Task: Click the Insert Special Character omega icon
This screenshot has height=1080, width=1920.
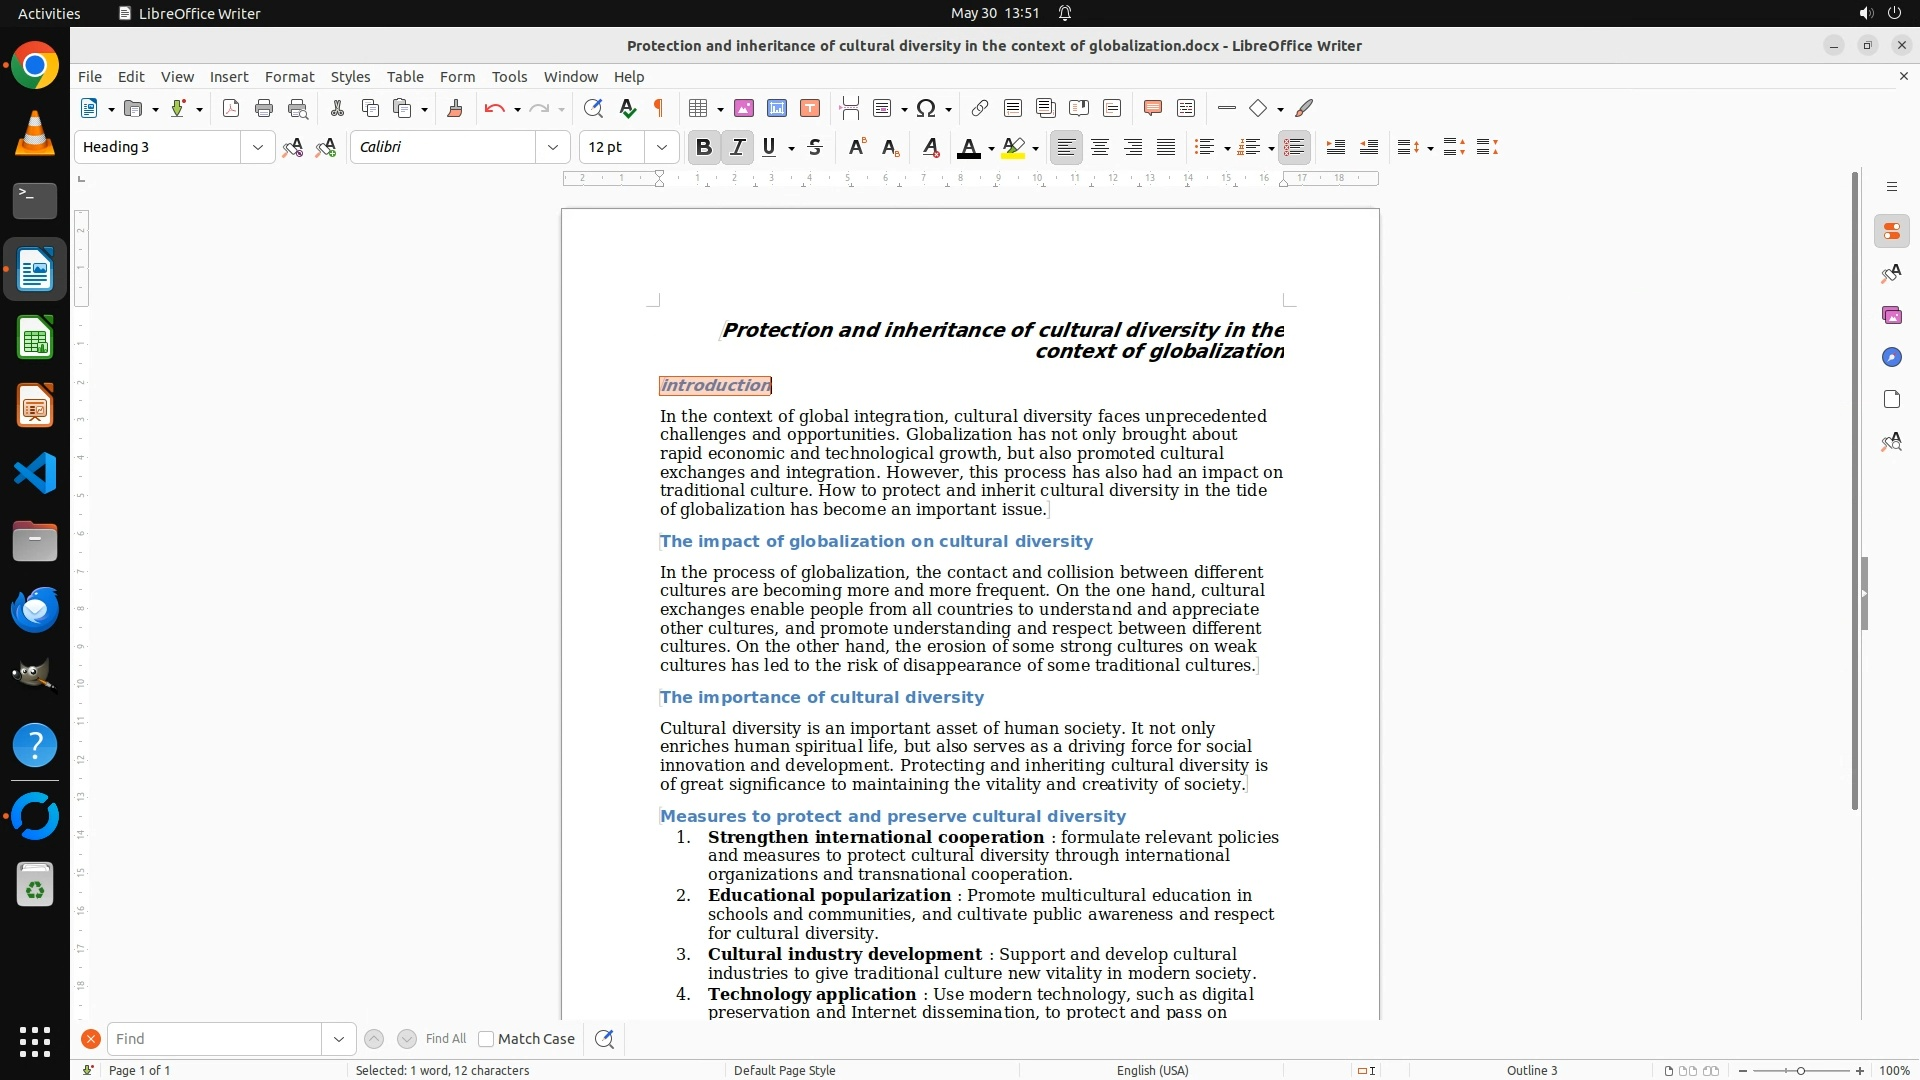Action: pyautogui.click(x=926, y=108)
